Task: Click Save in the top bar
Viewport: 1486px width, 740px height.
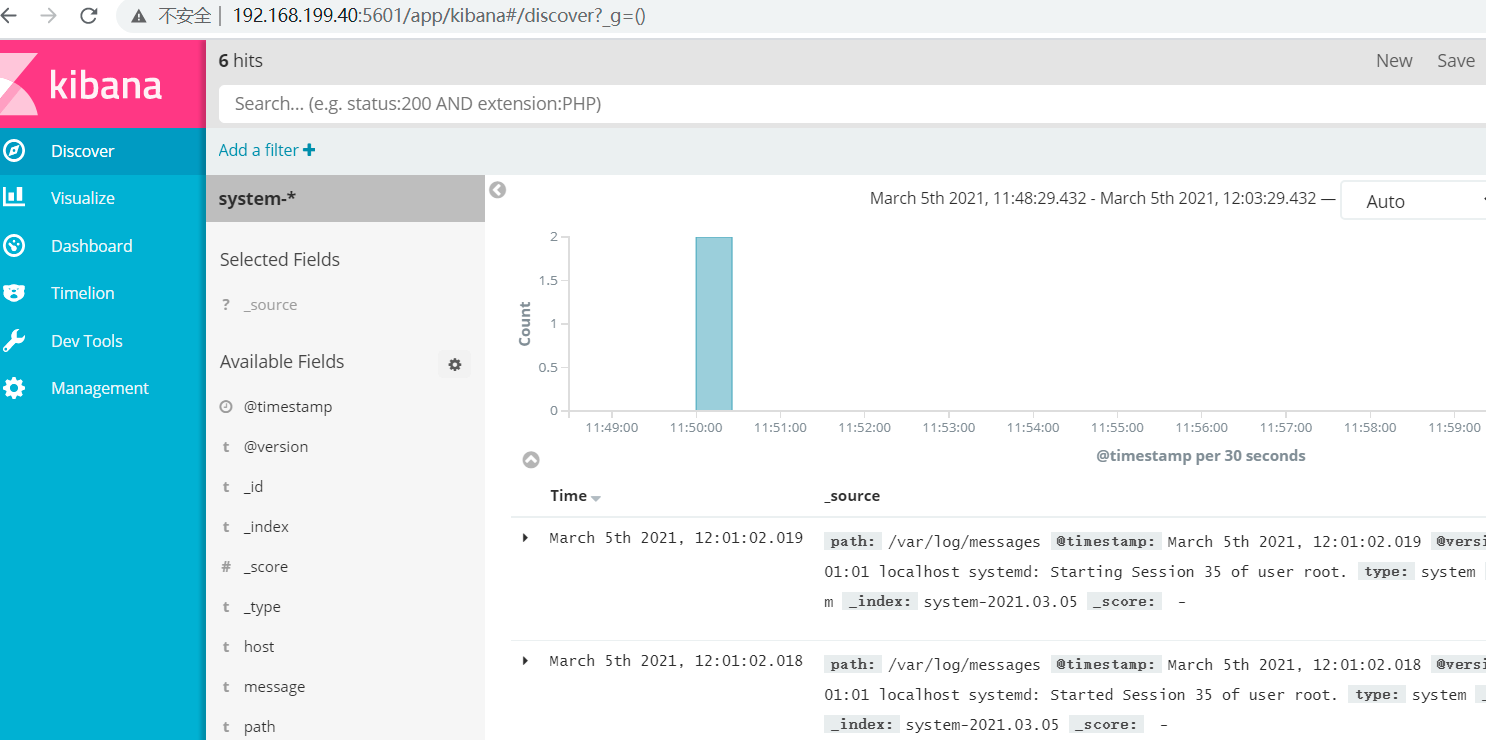Action: point(1456,61)
